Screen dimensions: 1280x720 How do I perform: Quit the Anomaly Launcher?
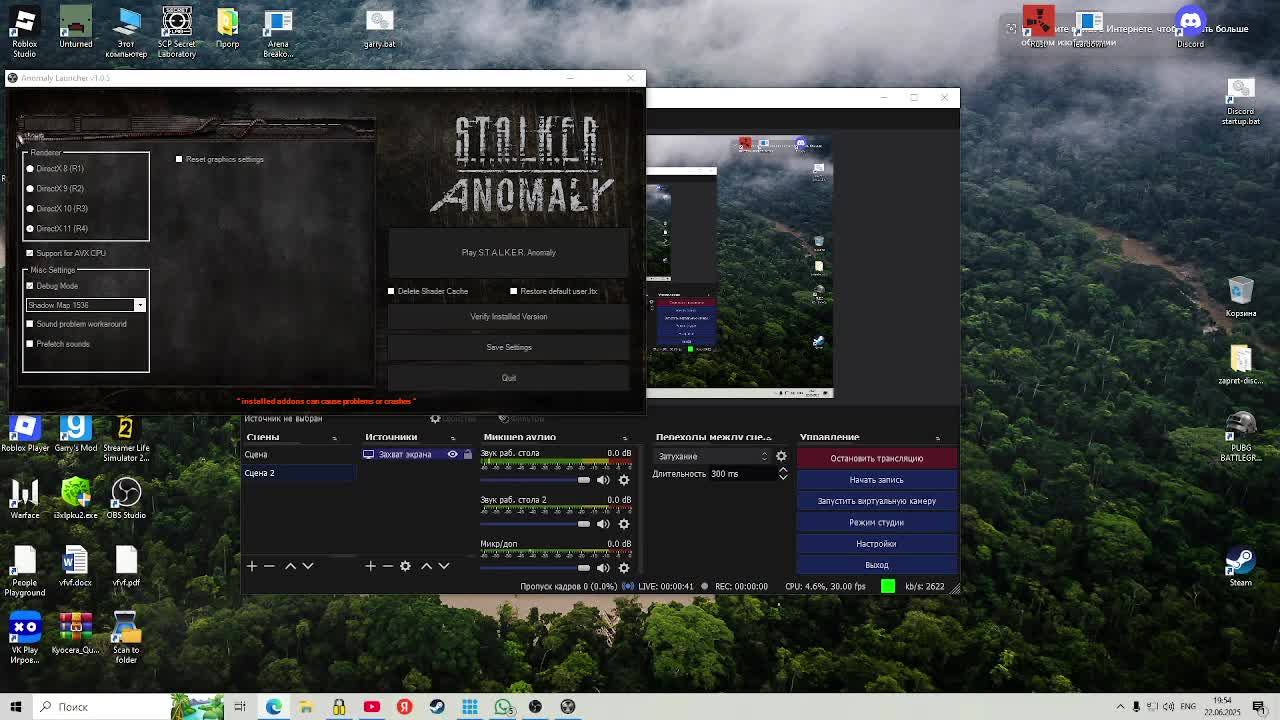[508, 378]
